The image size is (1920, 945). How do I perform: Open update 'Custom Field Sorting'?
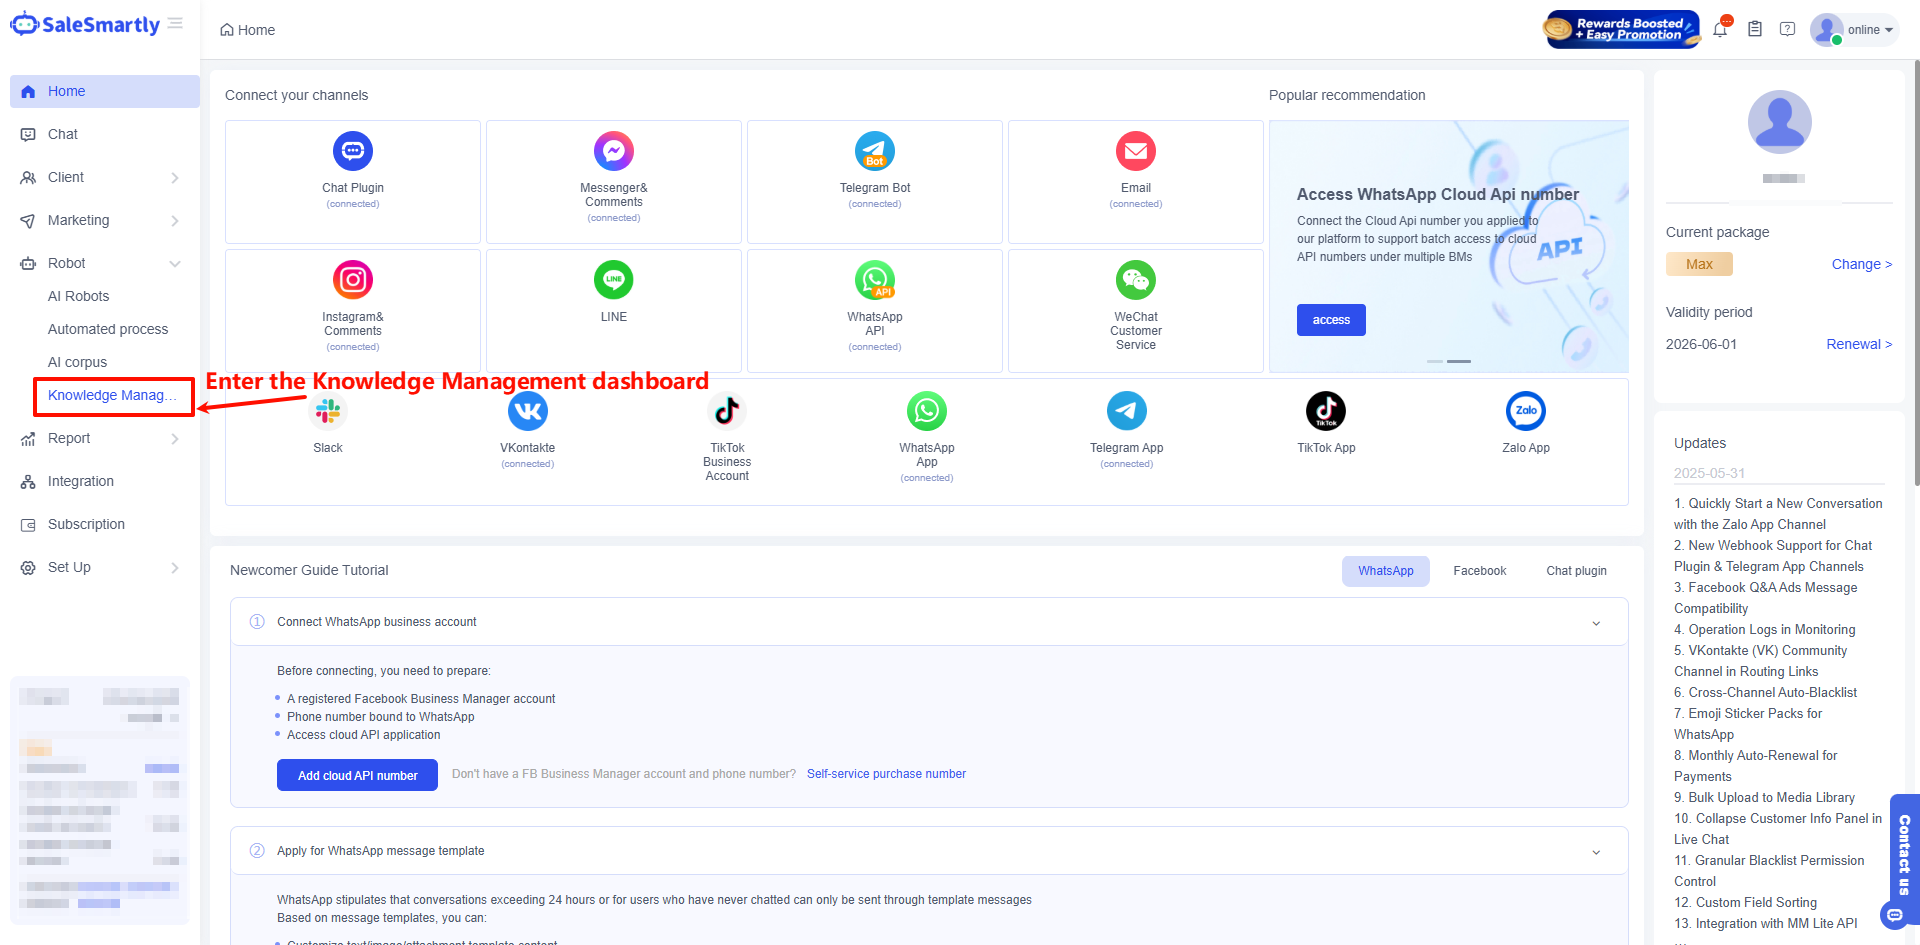1746,903
